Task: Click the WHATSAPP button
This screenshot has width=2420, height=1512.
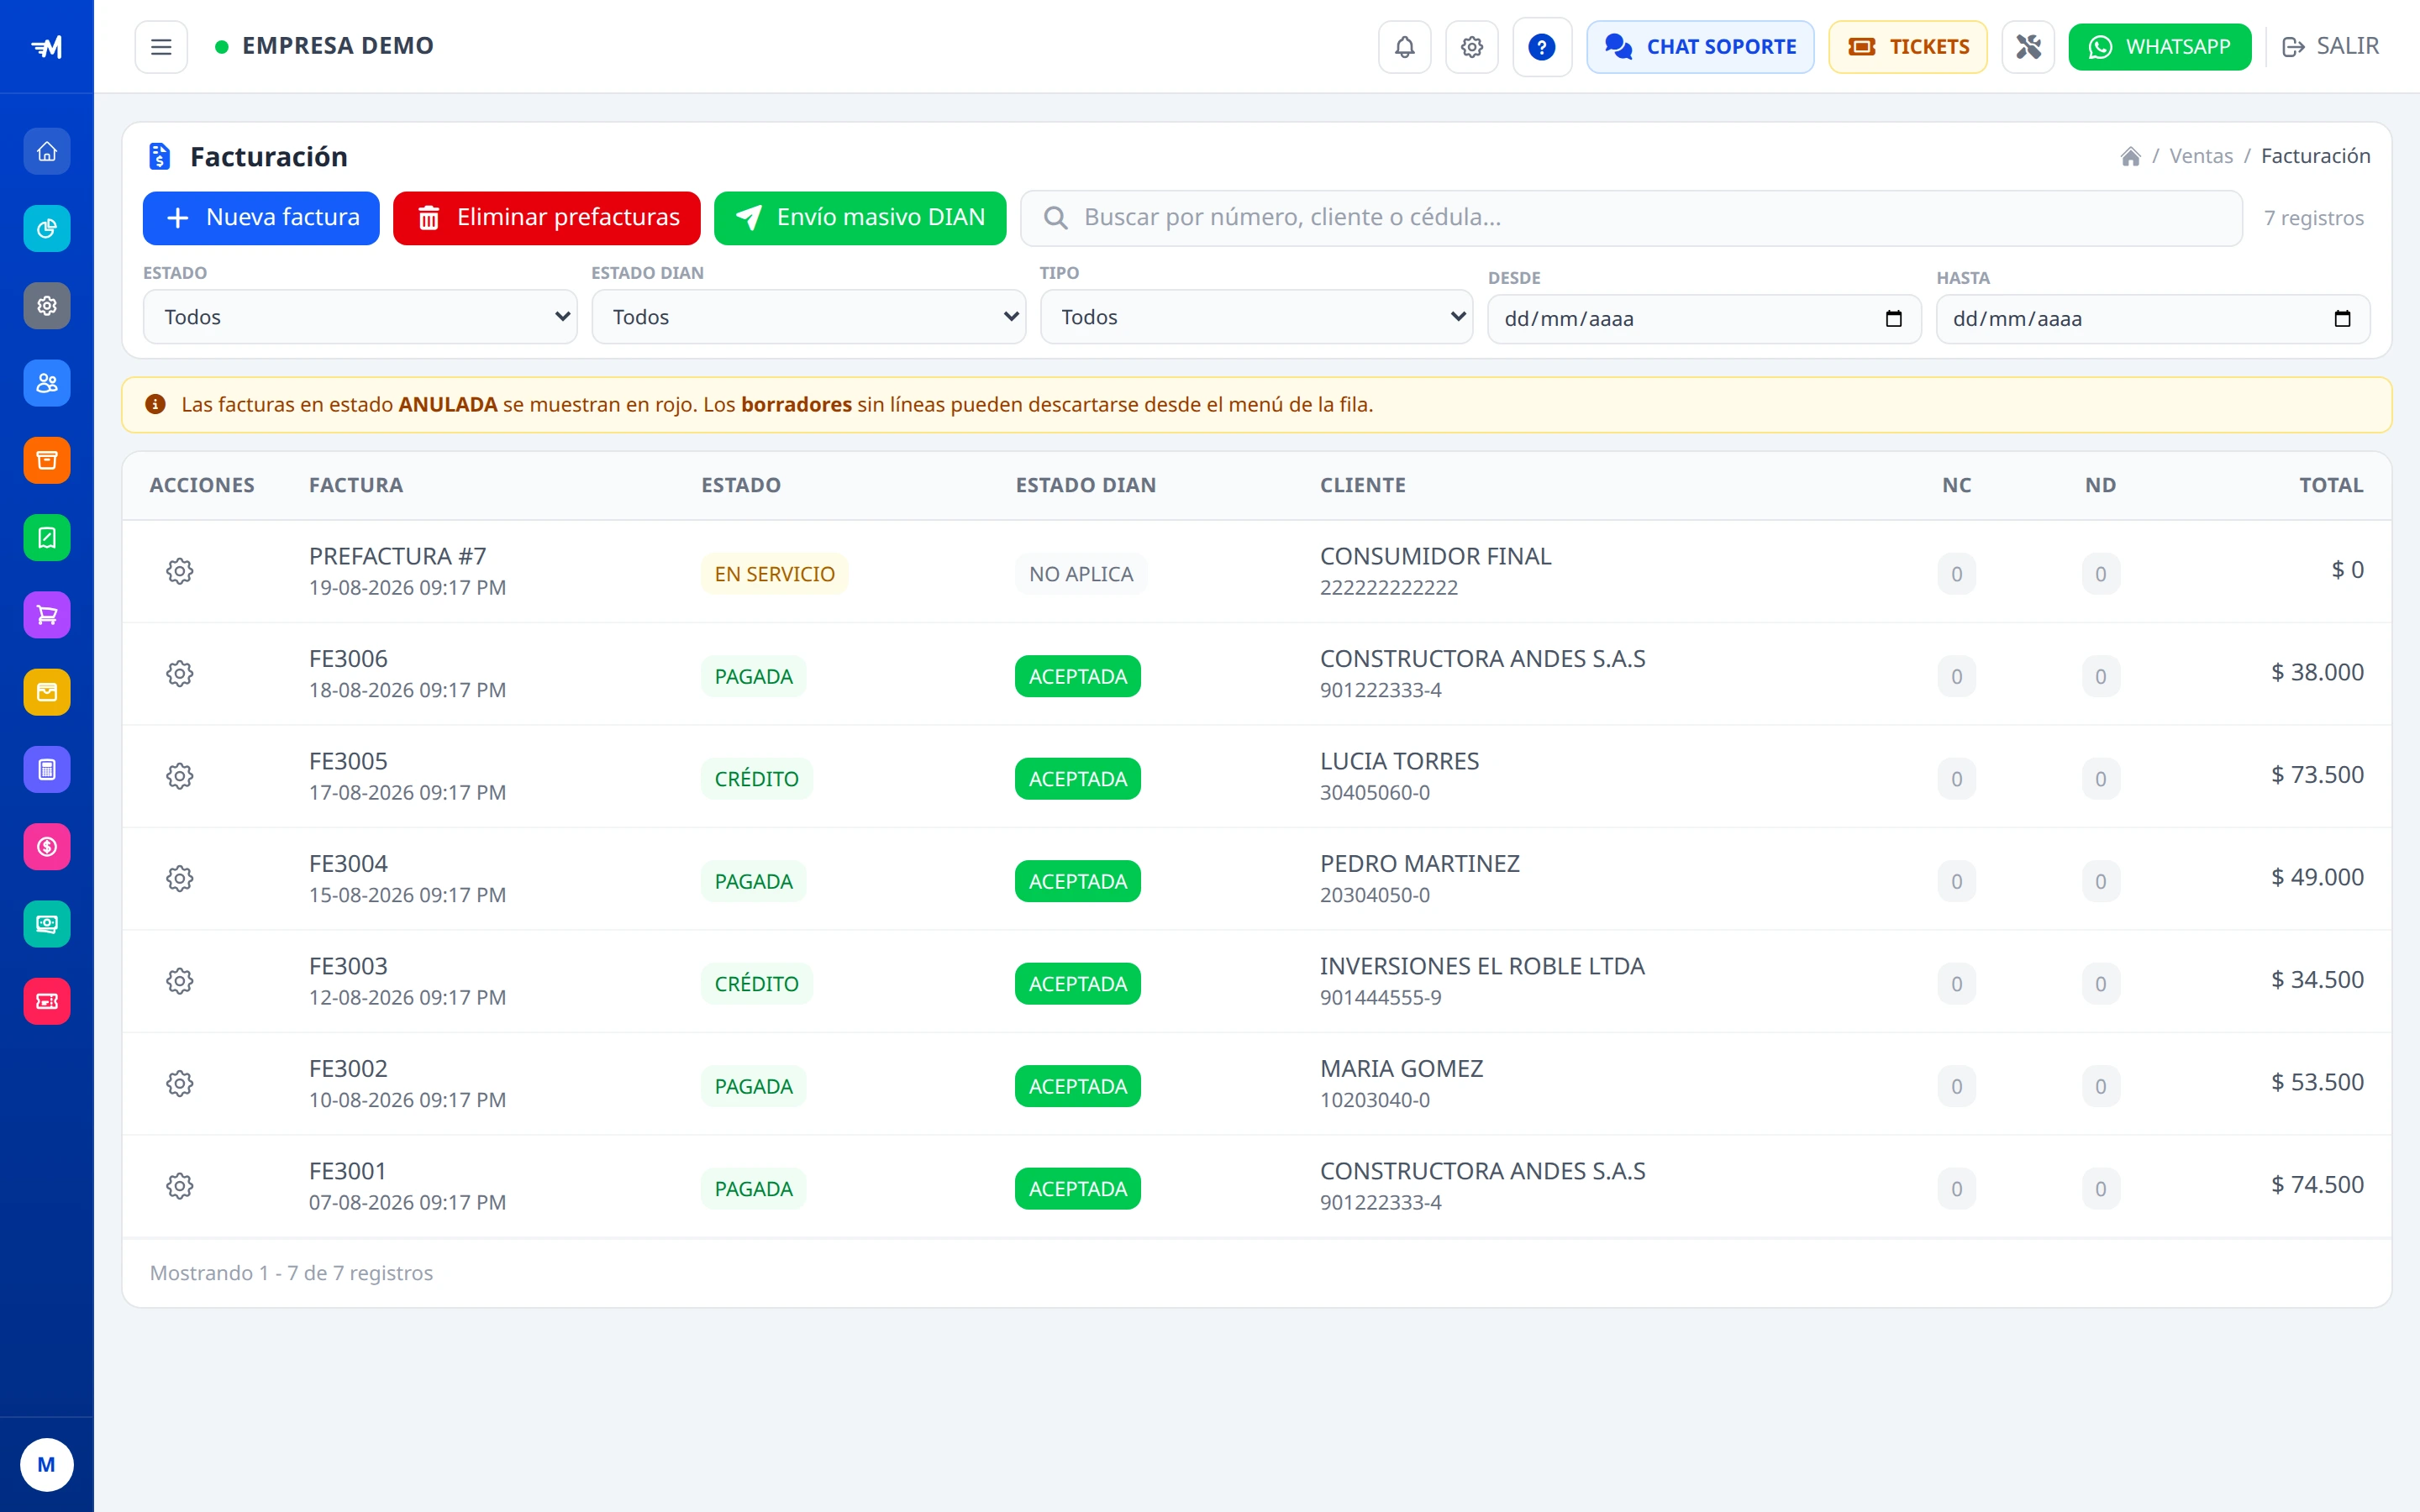Action: tap(2160, 47)
